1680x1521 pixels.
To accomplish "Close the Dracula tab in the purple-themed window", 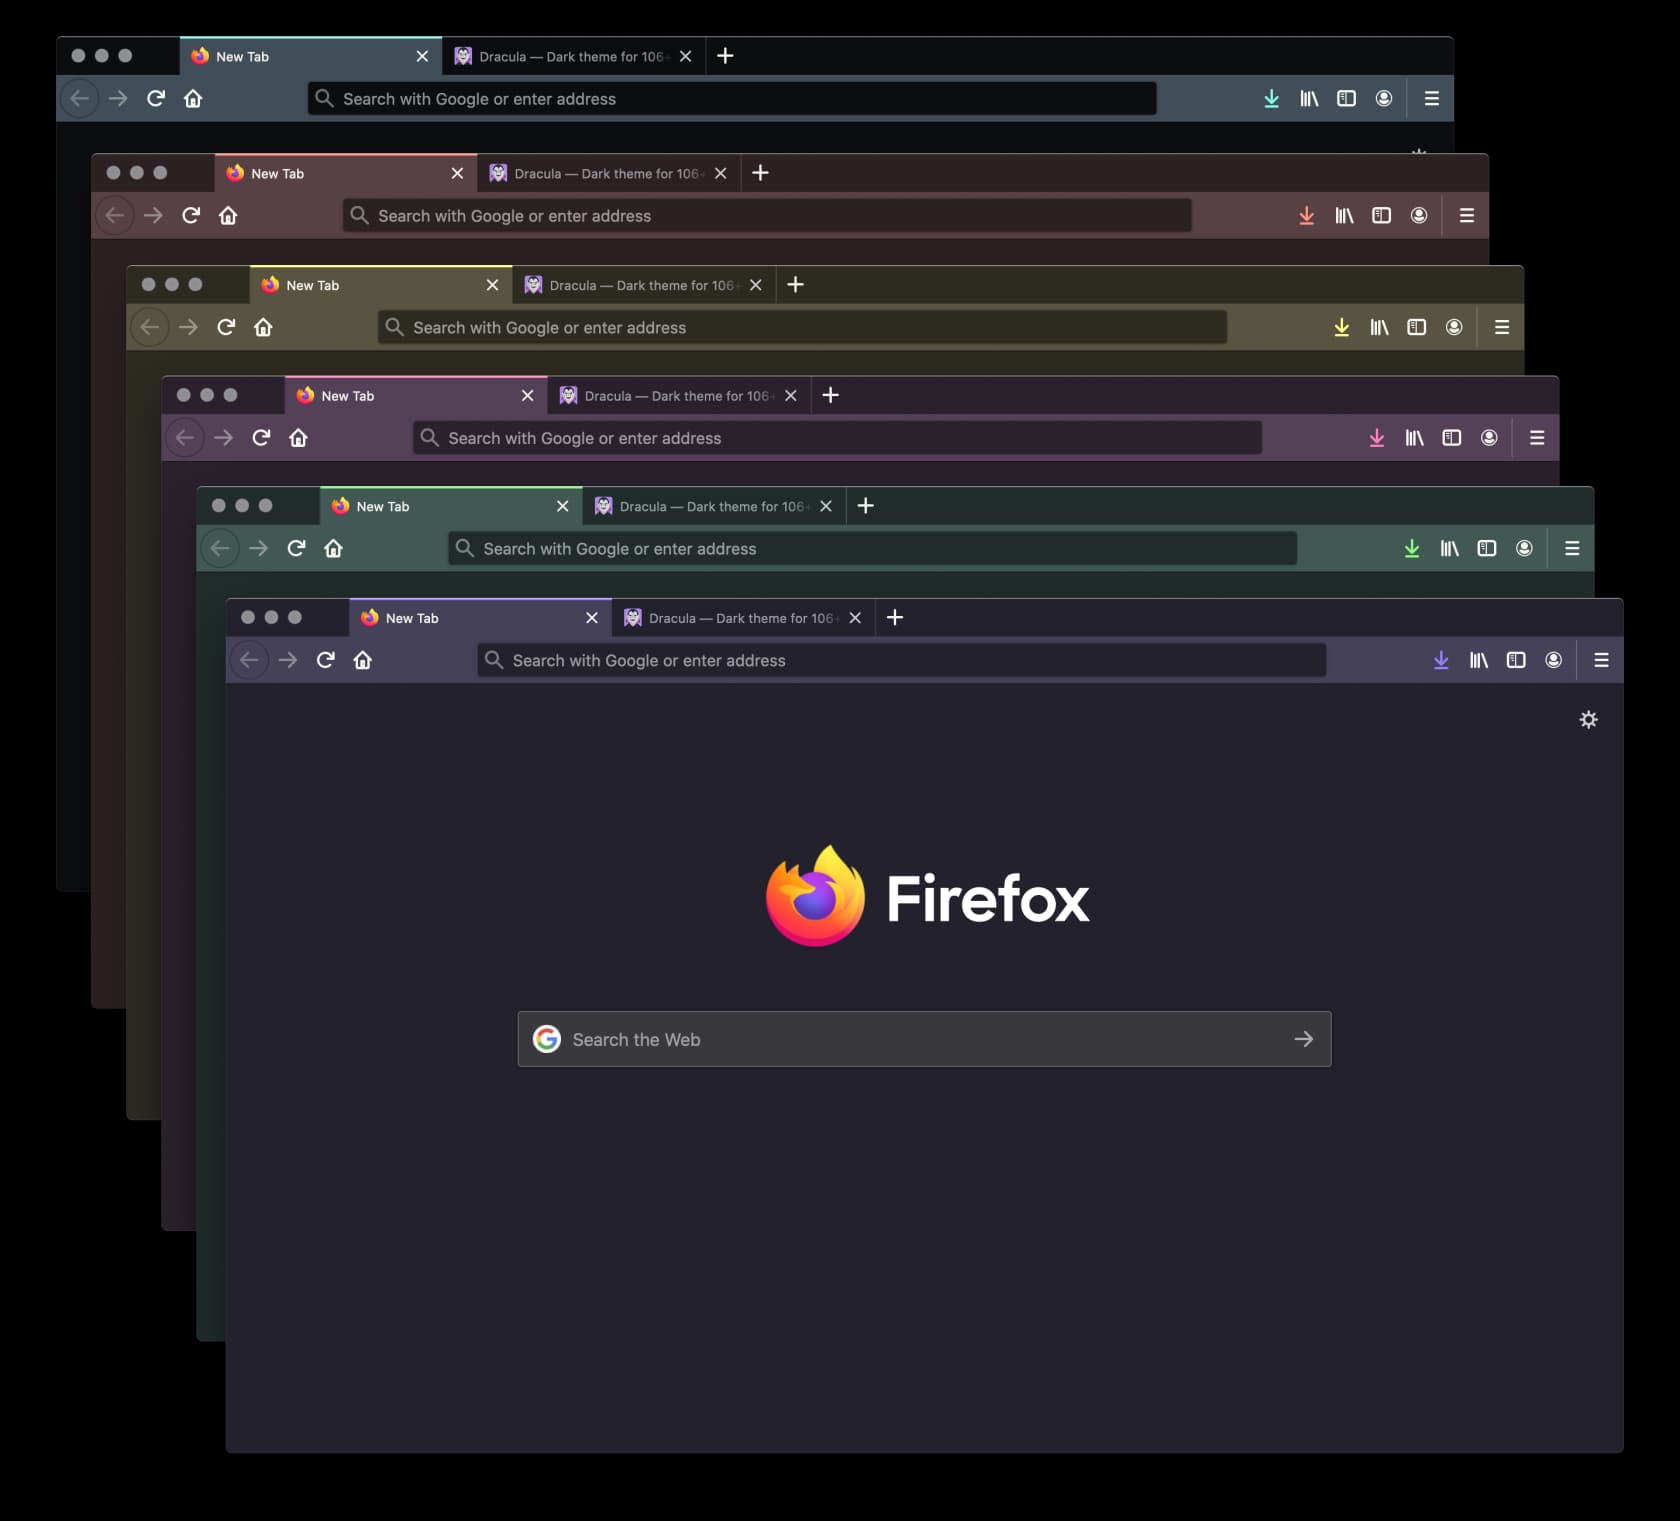I will [x=790, y=395].
